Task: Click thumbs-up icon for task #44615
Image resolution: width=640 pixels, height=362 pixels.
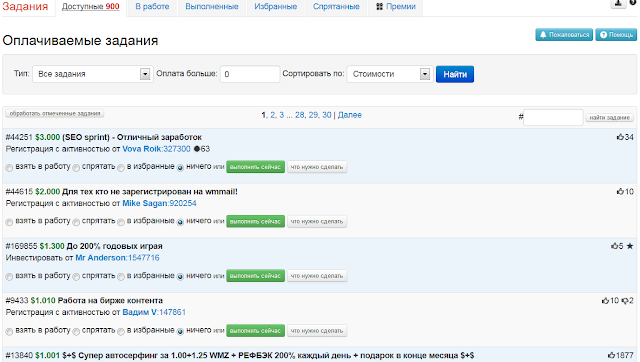Action: (620, 191)
